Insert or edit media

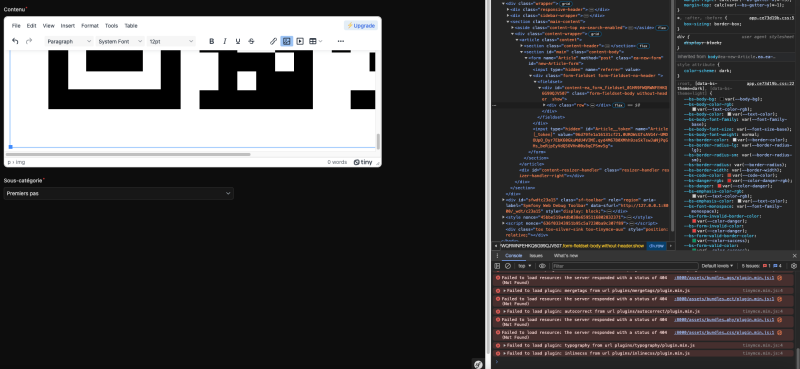point(300,41)
